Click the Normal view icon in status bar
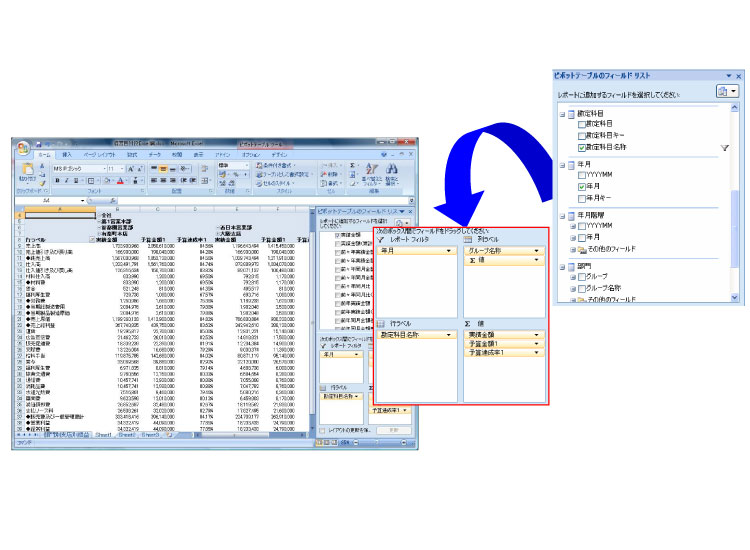Viewport: 750px width, 550px height. tap(319, 443)
